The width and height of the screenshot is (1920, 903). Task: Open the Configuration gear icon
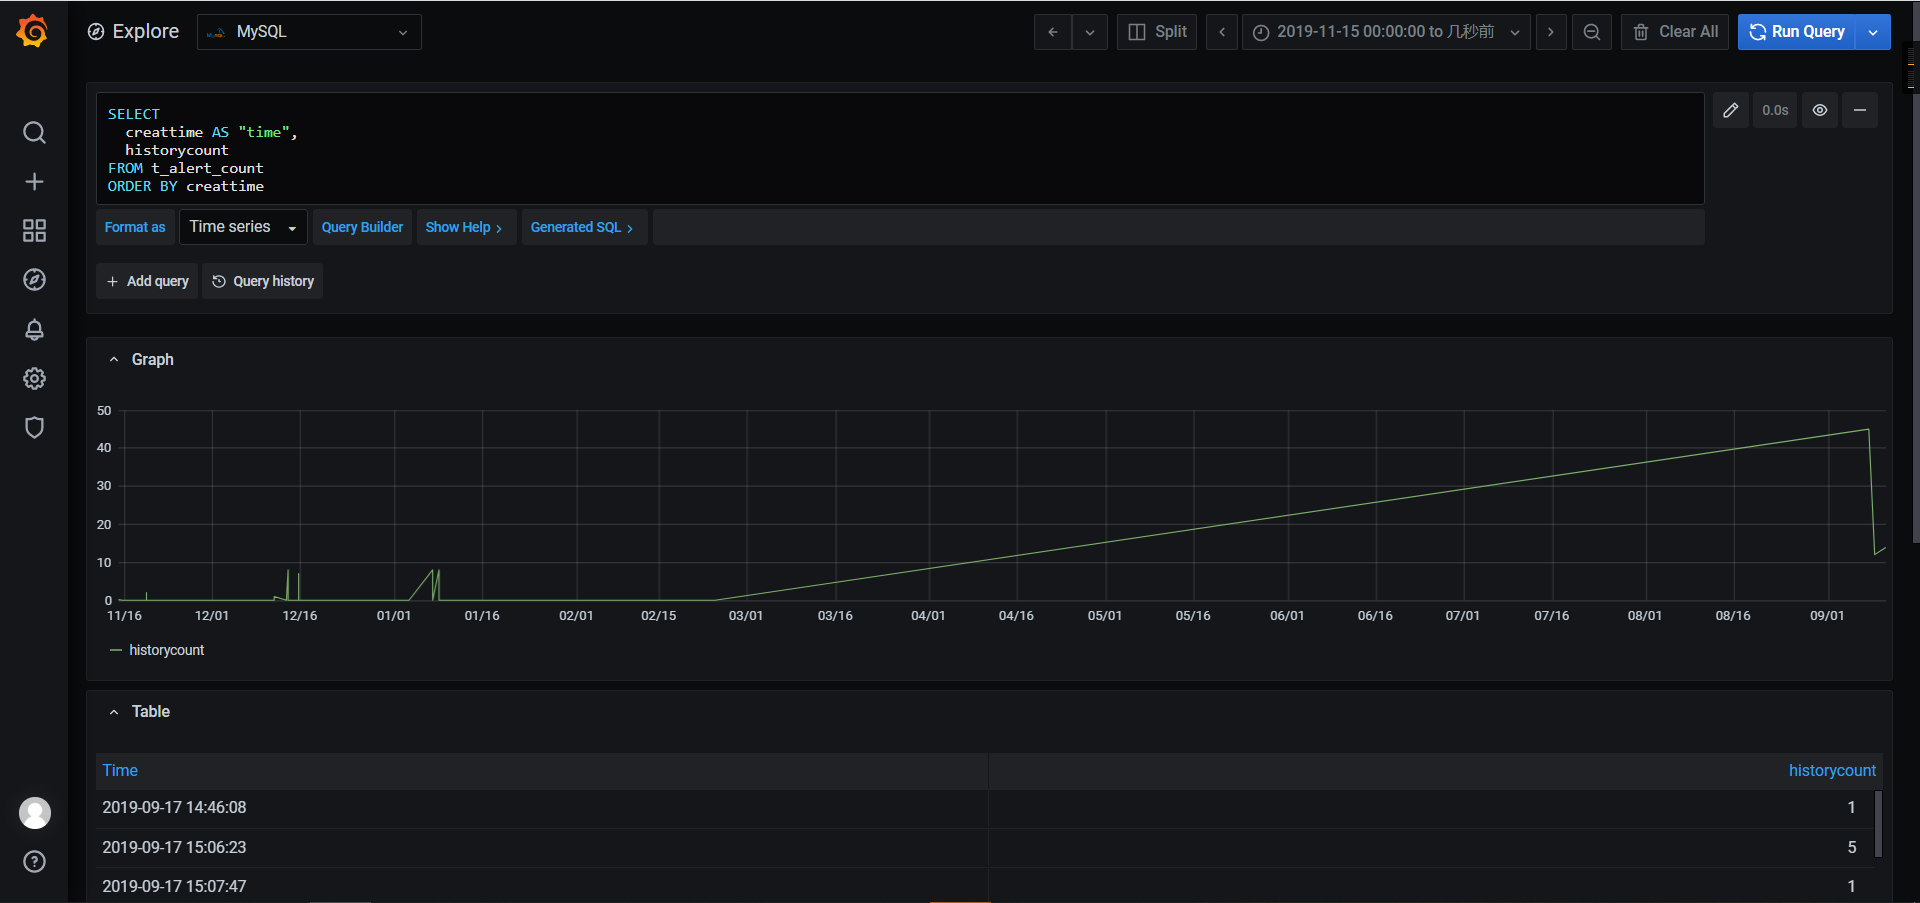point(34,378)
